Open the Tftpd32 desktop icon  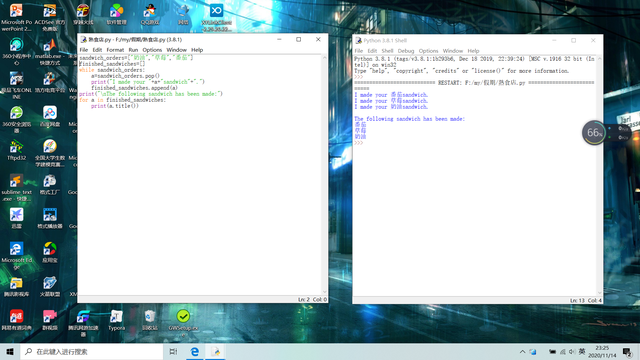[x=16, y=150]
